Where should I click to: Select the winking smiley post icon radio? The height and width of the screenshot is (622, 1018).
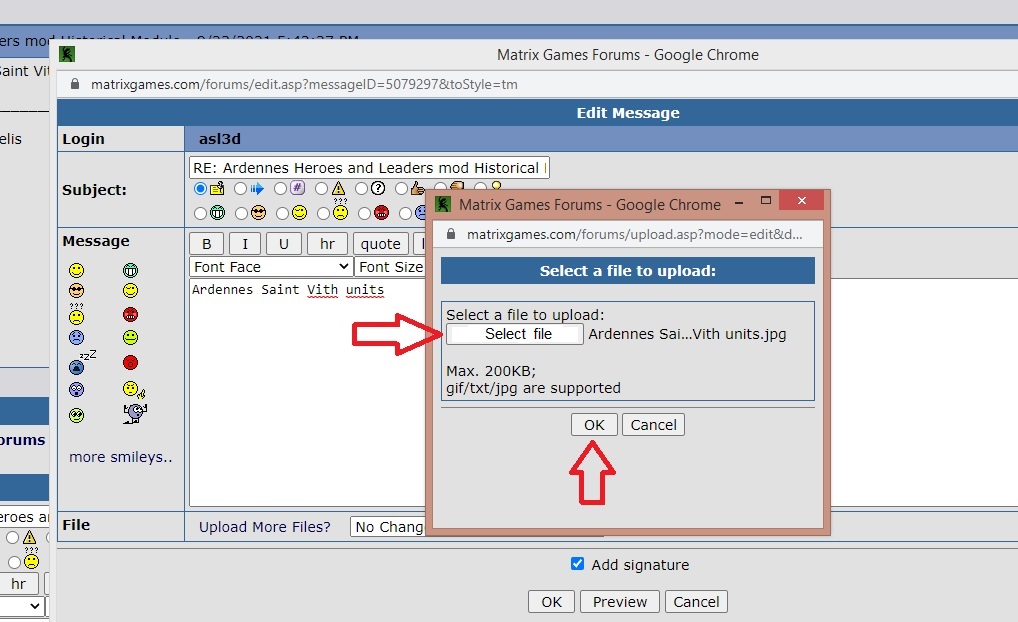(282, 214)
